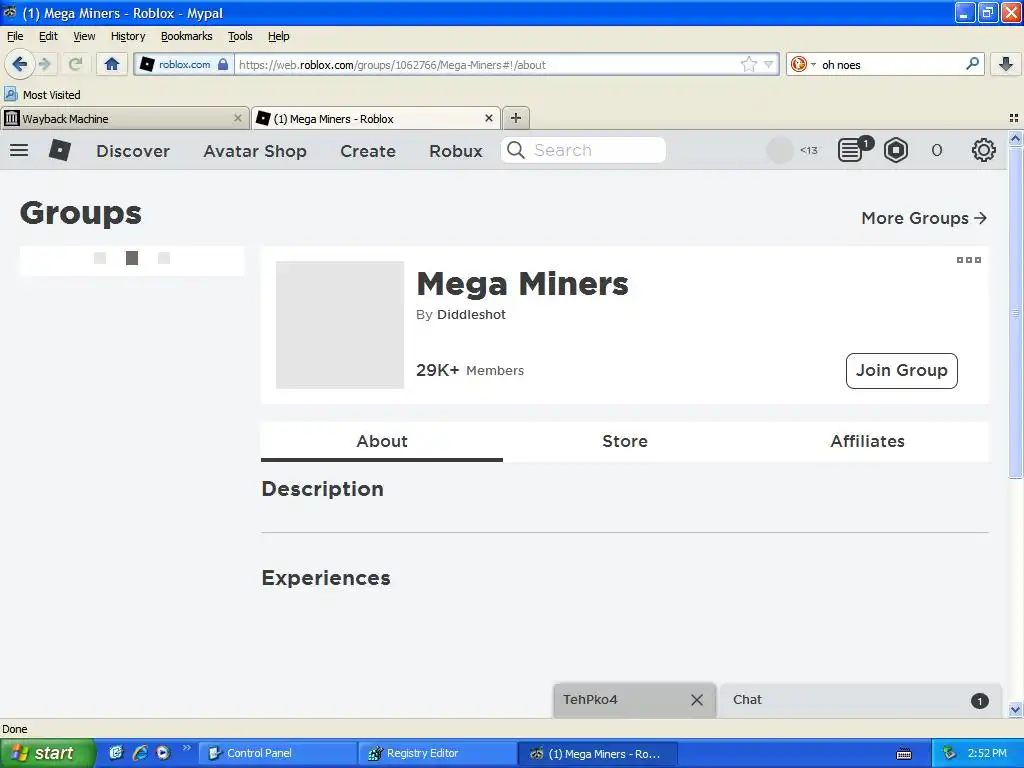Switch to Registry Editor taskbar button

coord(438,753)
